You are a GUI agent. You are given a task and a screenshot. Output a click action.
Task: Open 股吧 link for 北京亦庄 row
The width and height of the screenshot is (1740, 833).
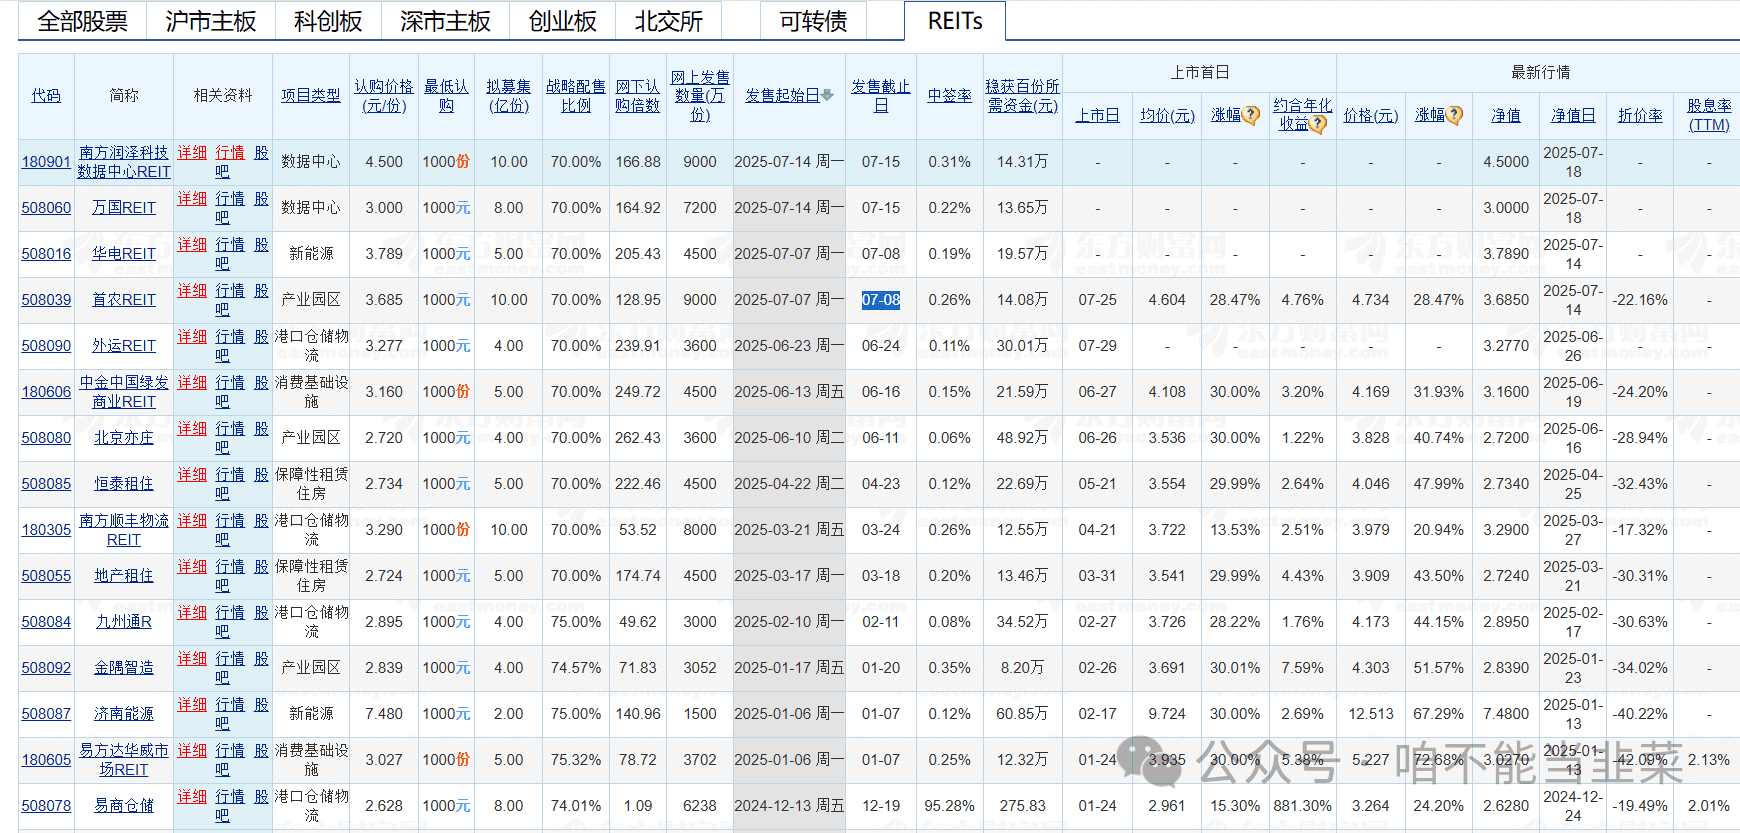pos(261,429)
